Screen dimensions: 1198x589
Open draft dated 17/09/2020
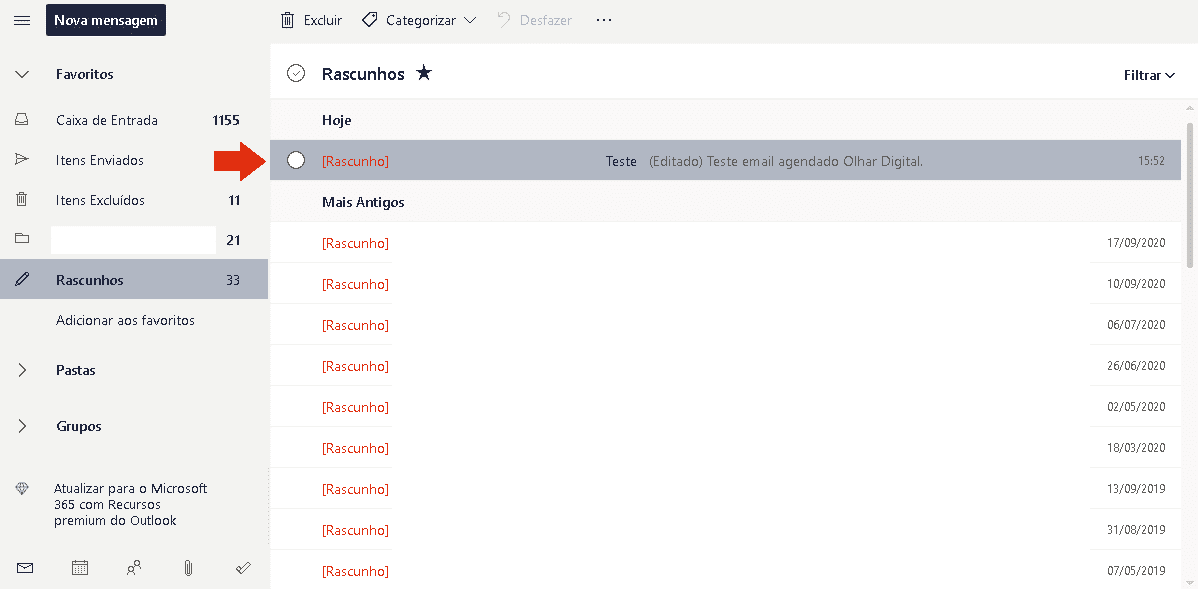[x=726, y=243]
